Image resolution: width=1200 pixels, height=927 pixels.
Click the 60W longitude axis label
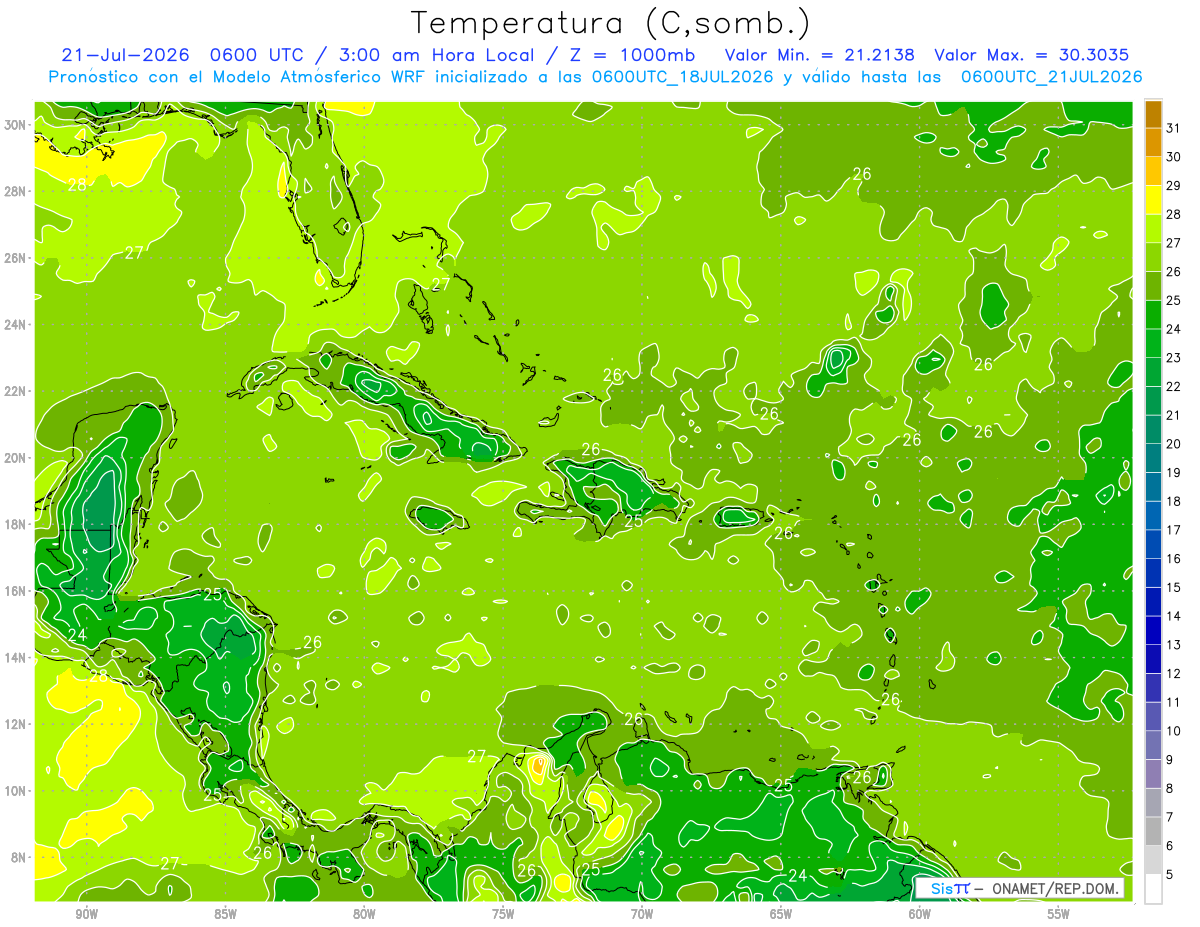point(920,914)
